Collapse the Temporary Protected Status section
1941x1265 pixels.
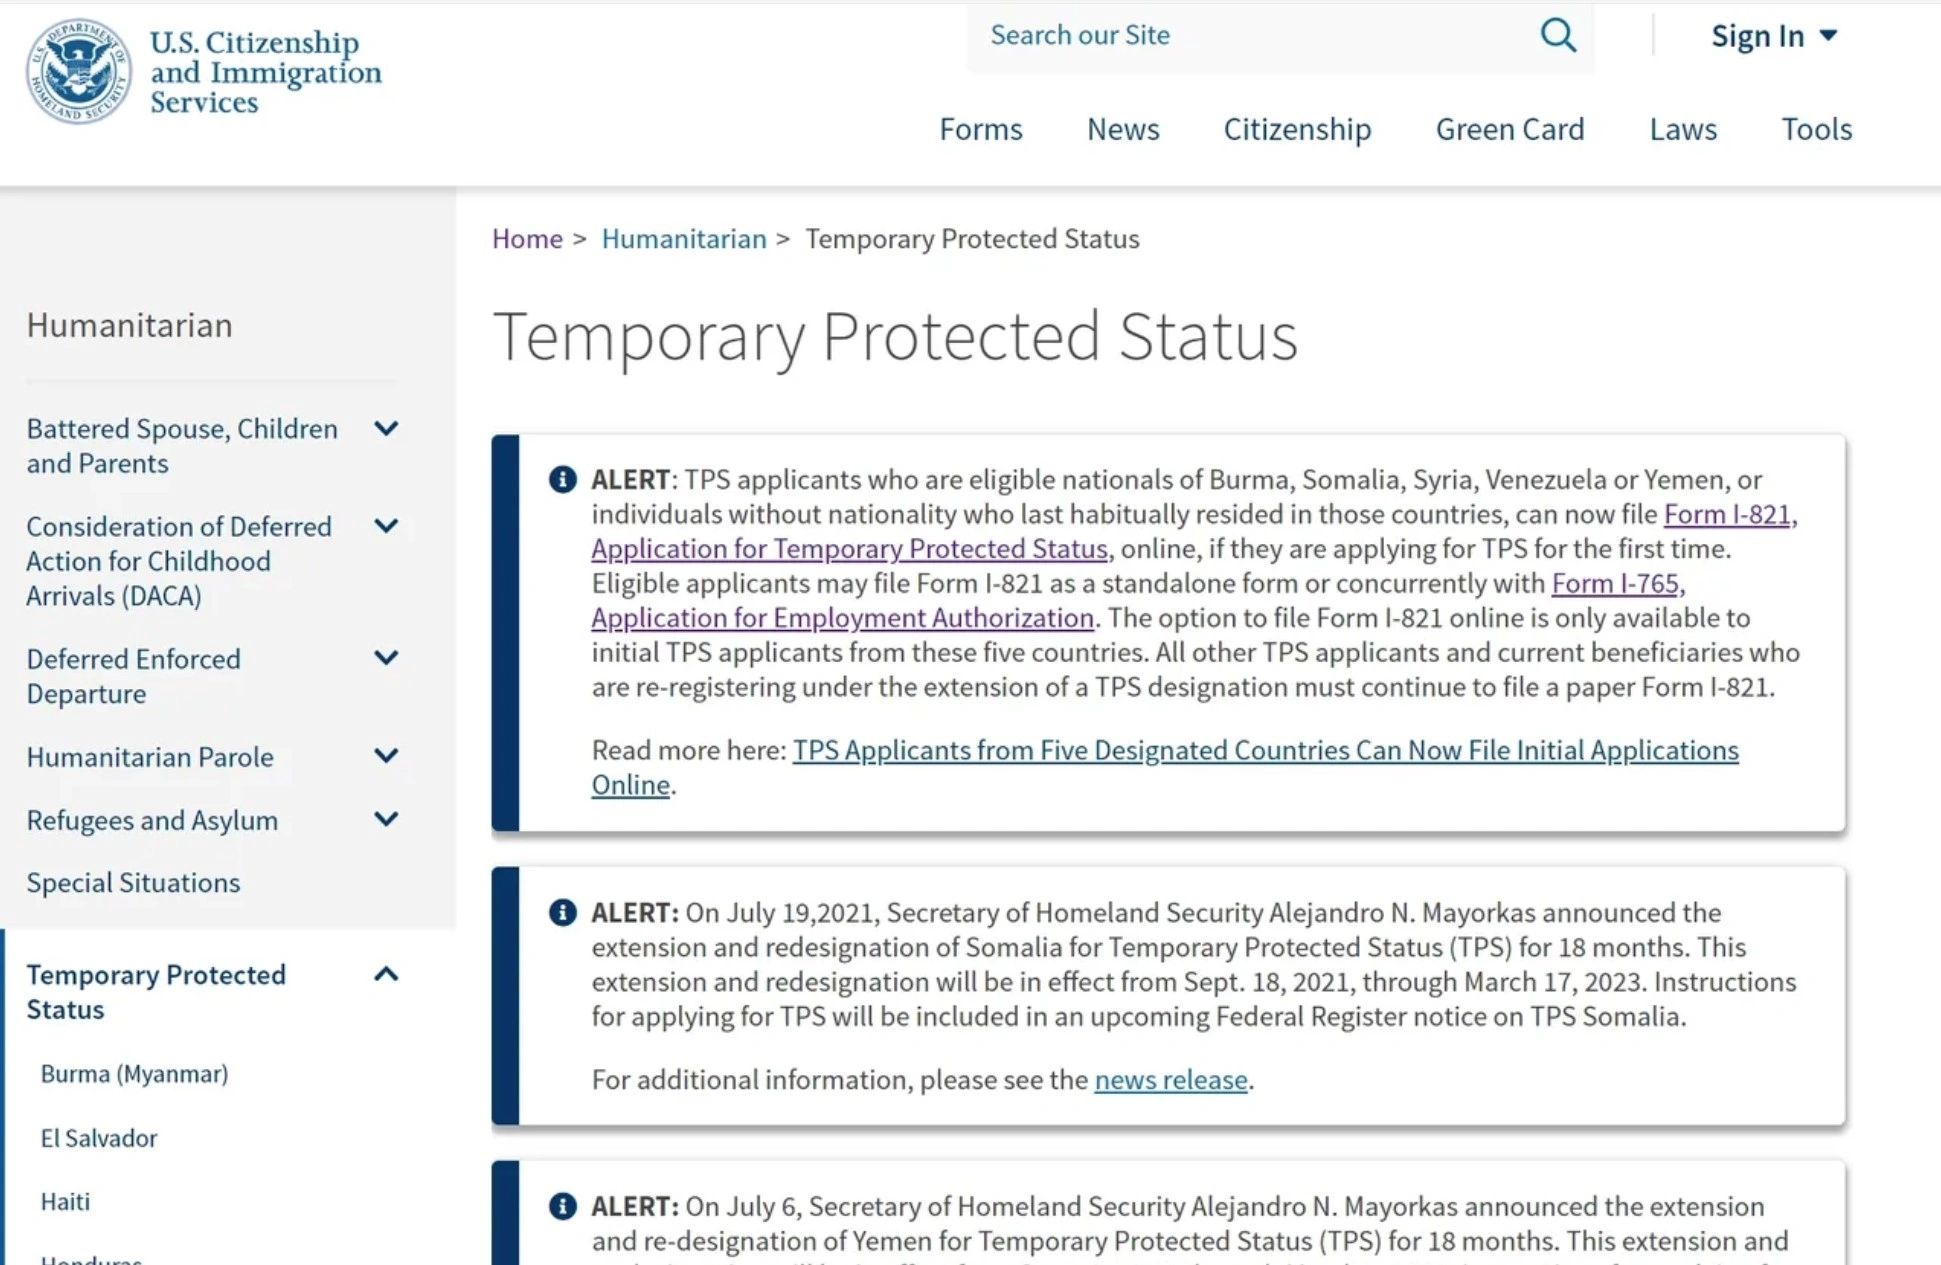pos(386,974)
